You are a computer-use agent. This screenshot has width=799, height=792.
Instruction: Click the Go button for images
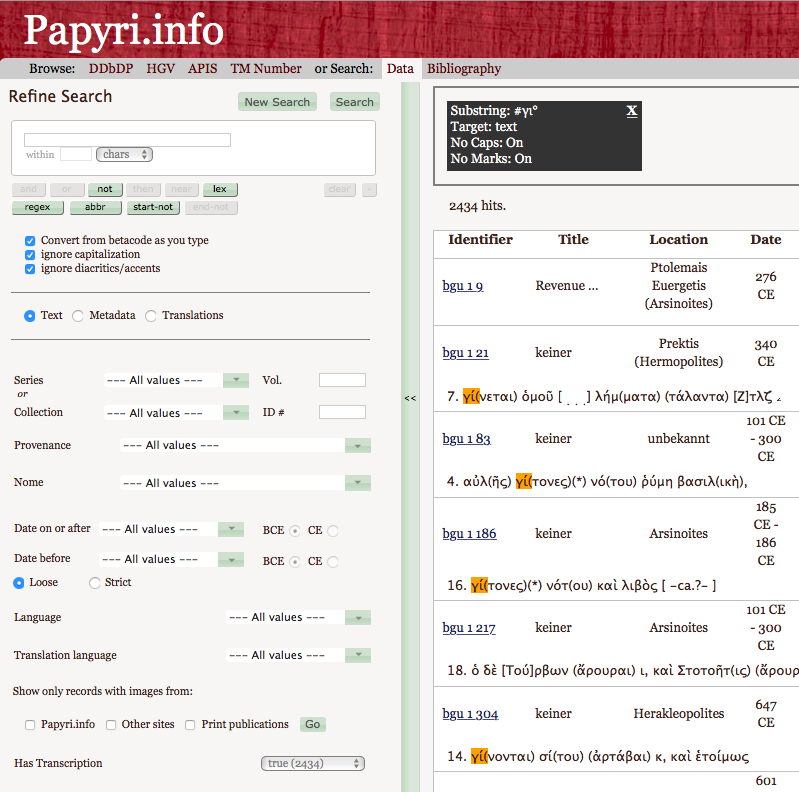(312, 724)
